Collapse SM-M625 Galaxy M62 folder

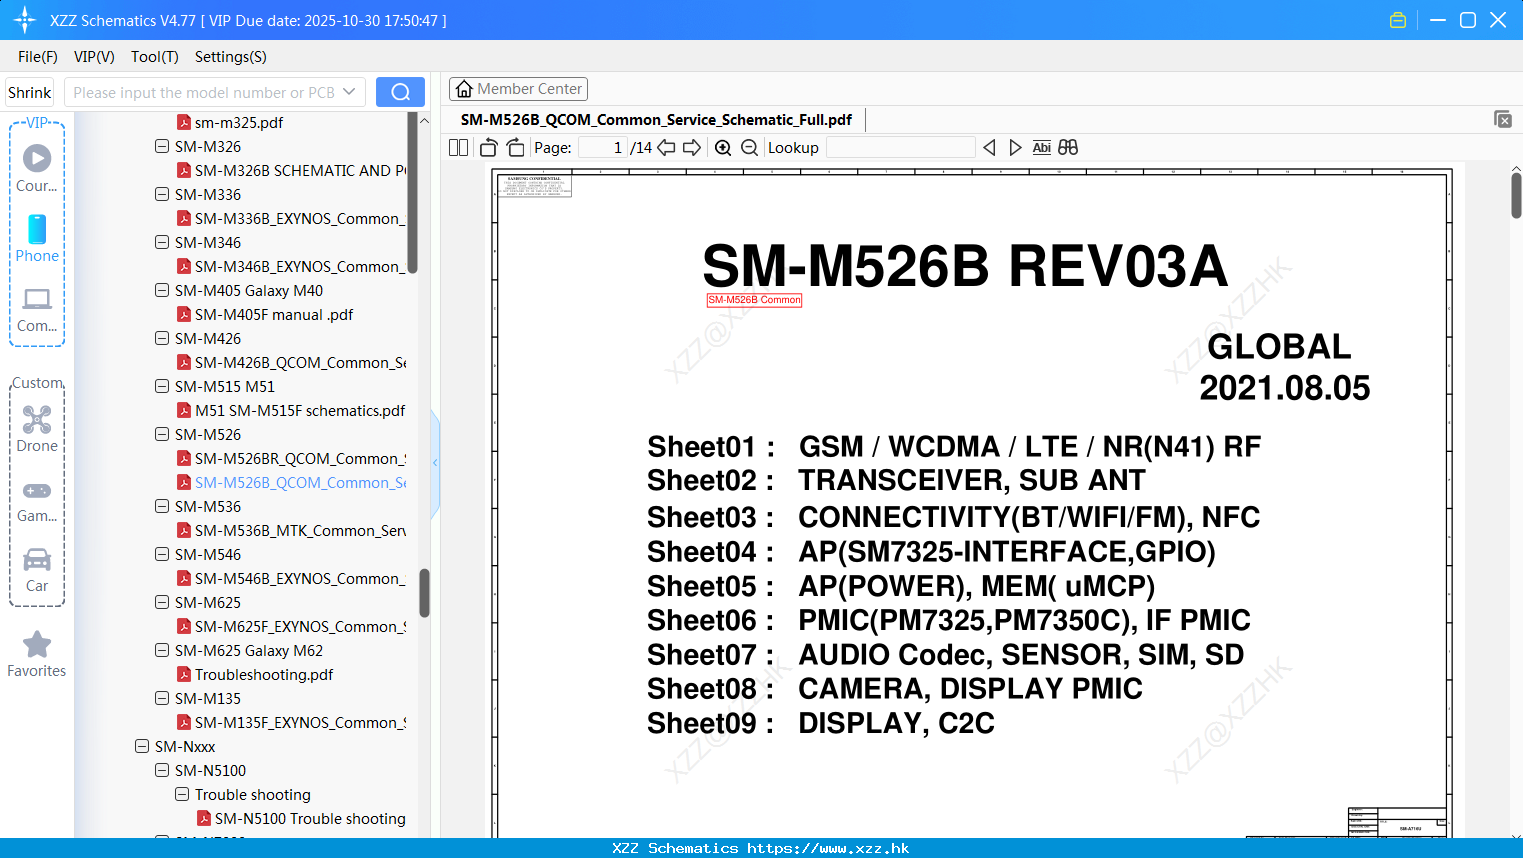click(162, 650)
